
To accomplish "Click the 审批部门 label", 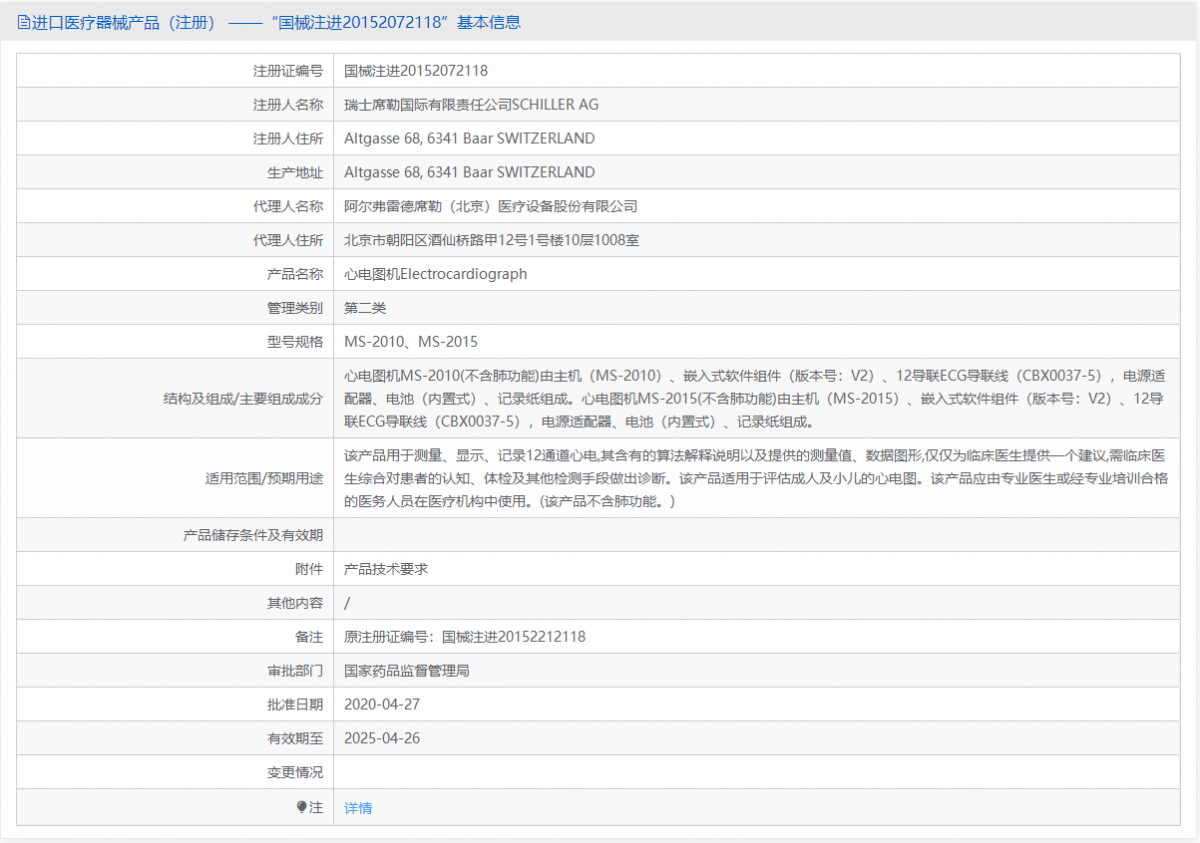I will [x=295, y=670].
